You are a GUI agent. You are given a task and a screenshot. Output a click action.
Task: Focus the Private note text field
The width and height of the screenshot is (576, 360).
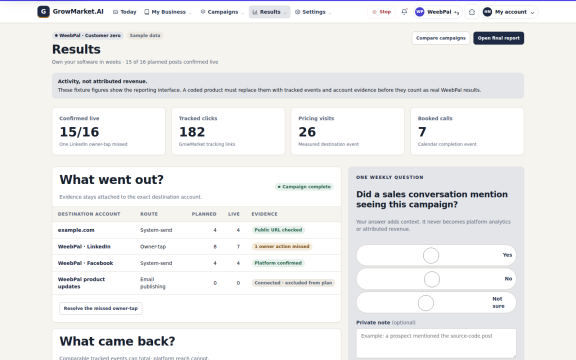(x=436, y=343)
